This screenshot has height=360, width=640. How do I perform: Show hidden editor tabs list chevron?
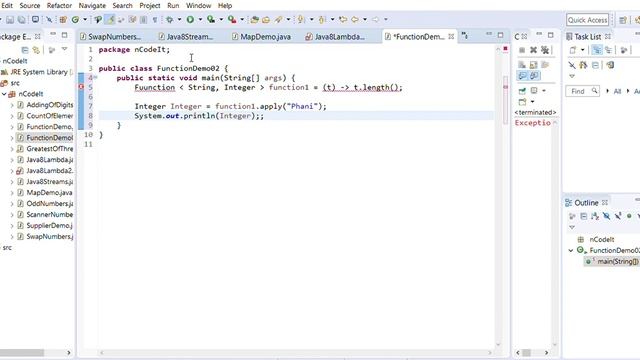464,36
